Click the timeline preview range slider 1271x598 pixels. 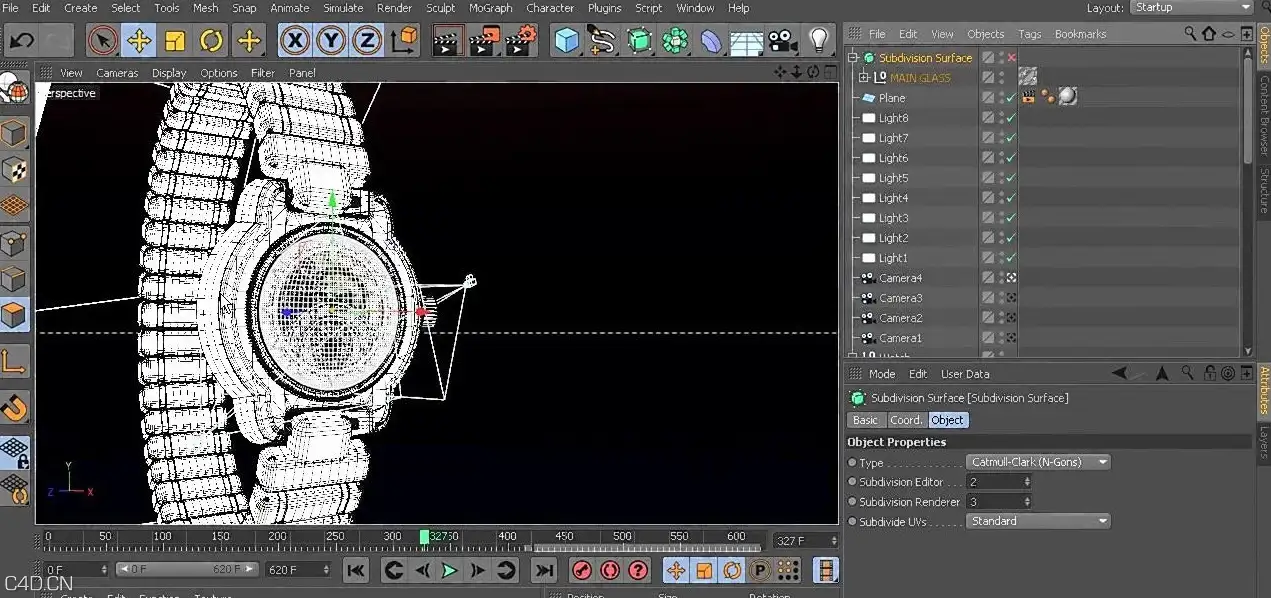(x=188, y=570)
